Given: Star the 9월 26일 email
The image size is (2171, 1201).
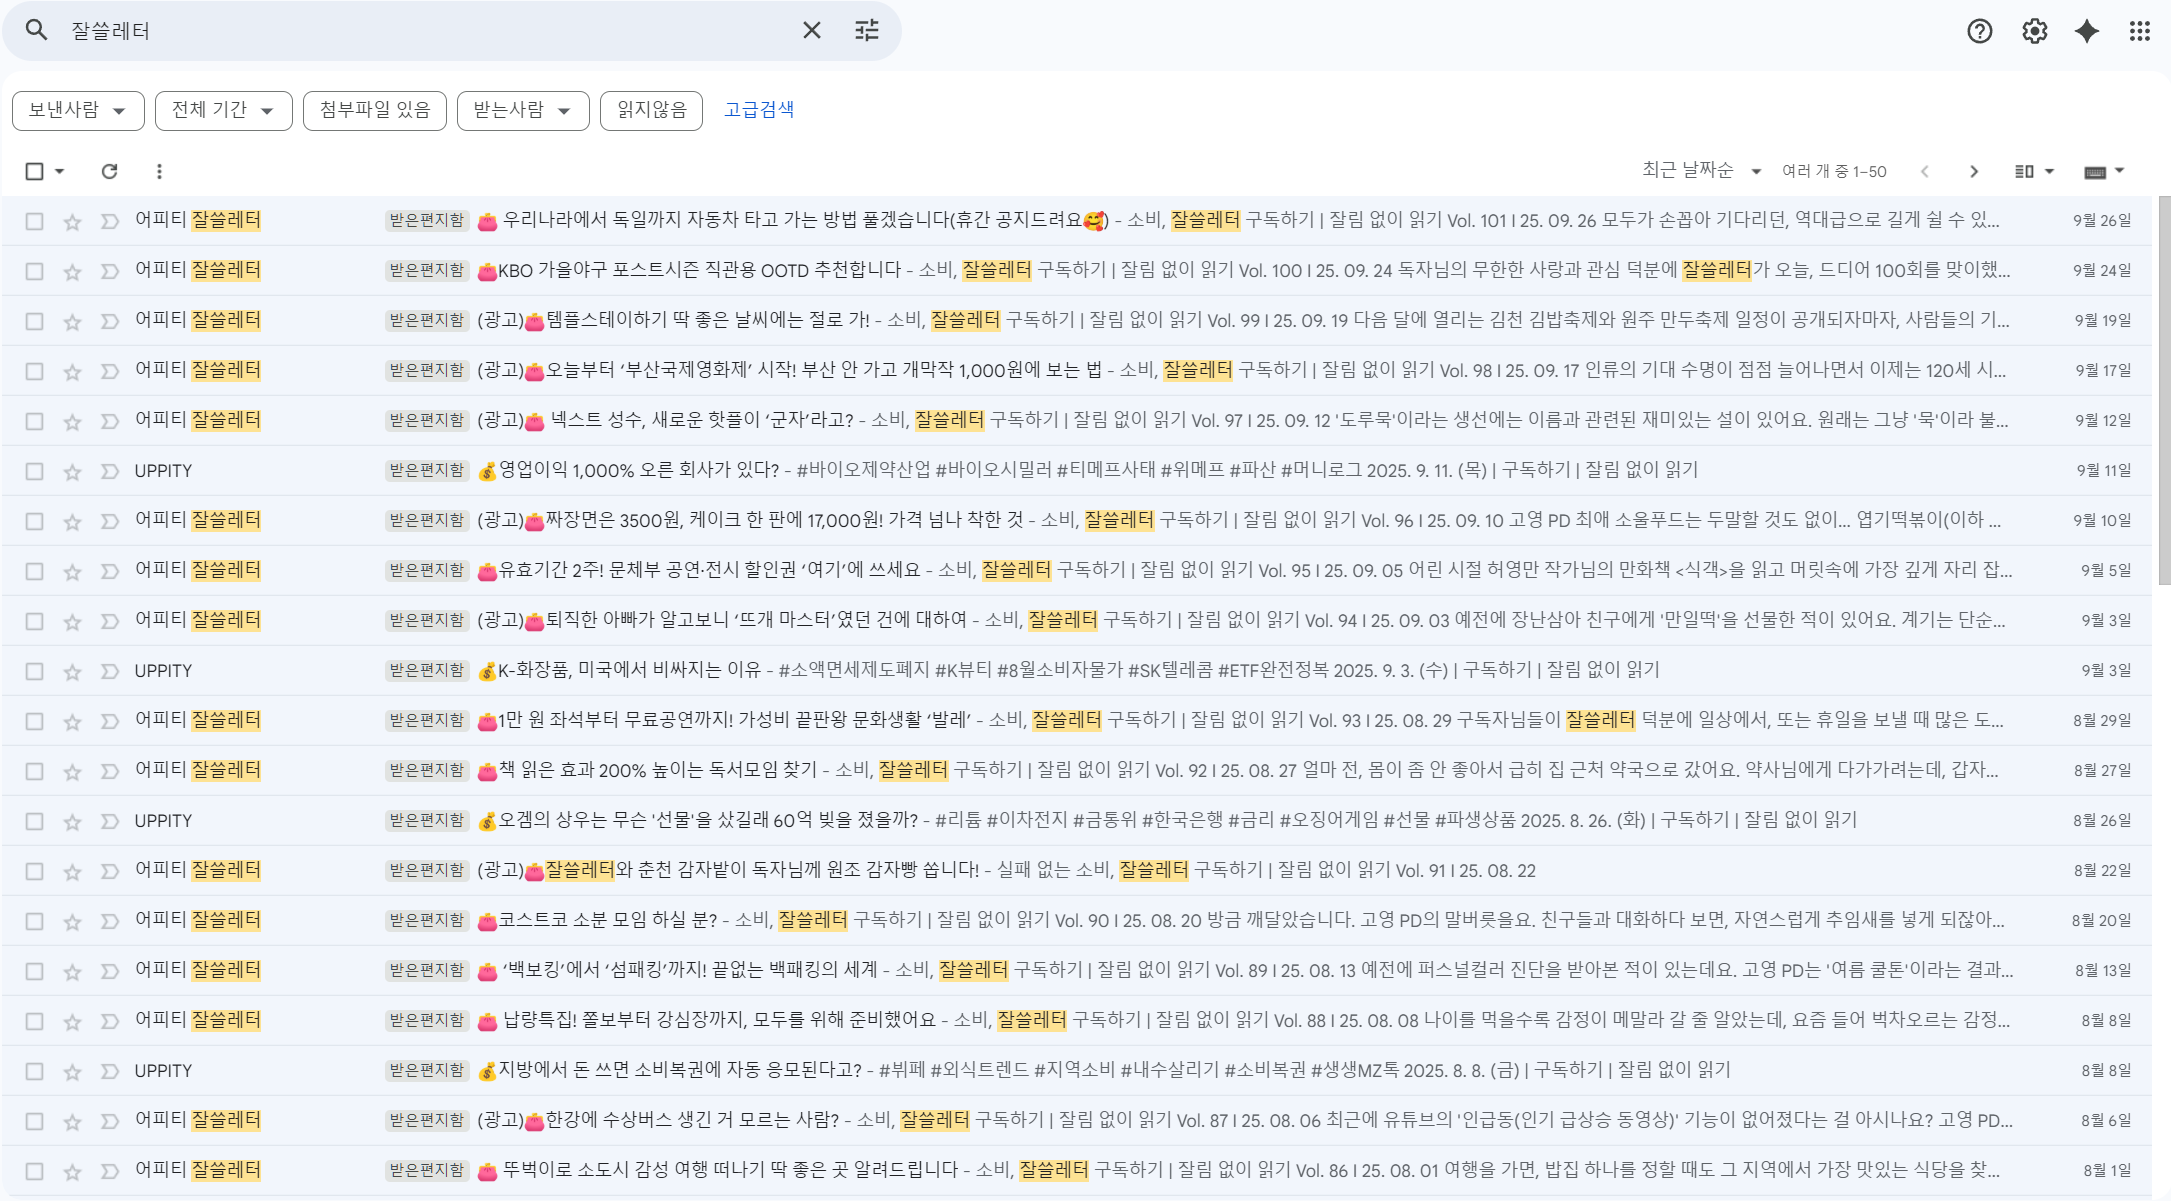Looking at the screenshot, I should point(72,221).
